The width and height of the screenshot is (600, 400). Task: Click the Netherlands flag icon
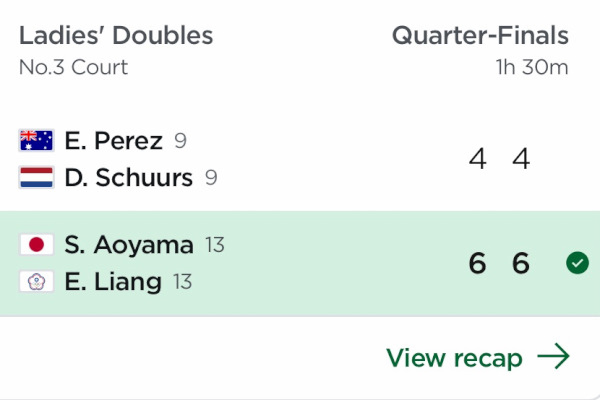click(x=36, y=177)
